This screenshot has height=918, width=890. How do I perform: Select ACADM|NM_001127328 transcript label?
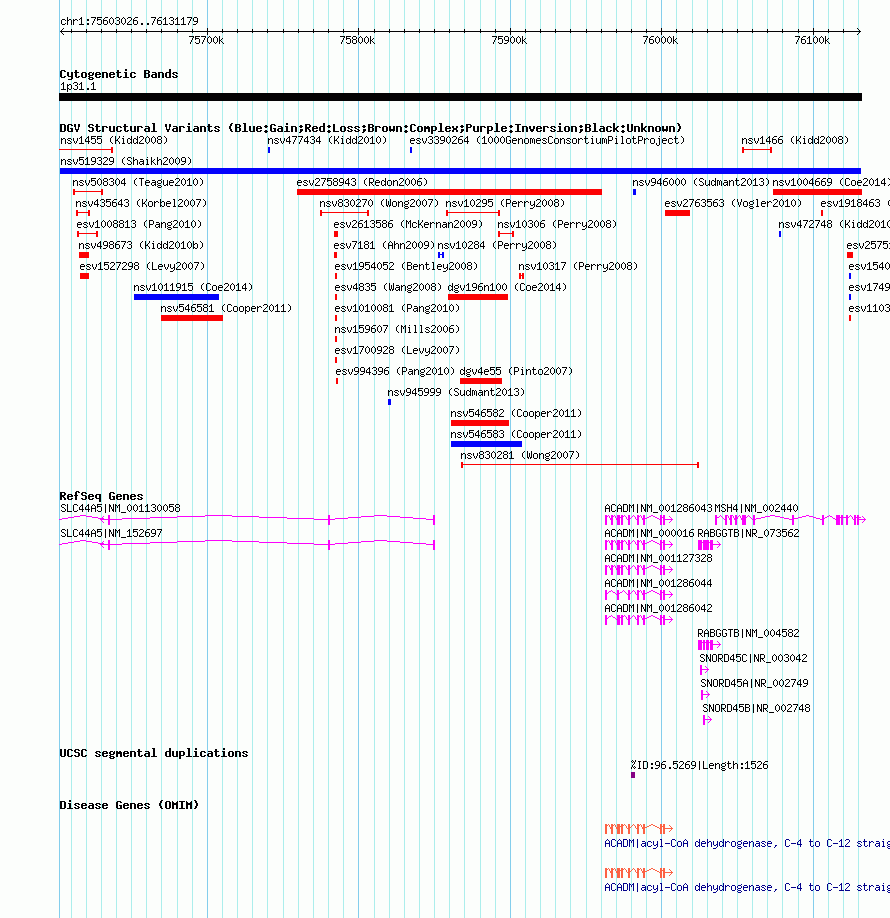[658, 559]
